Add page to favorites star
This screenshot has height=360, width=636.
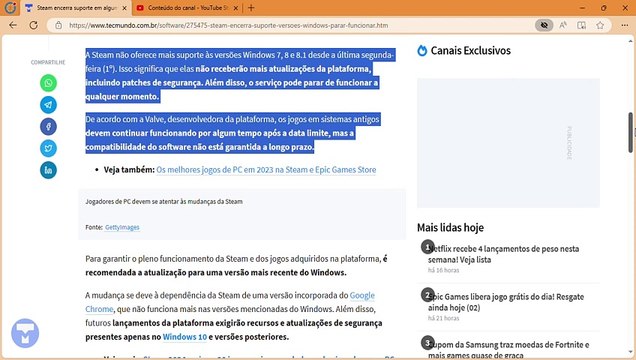click(600, 25)
